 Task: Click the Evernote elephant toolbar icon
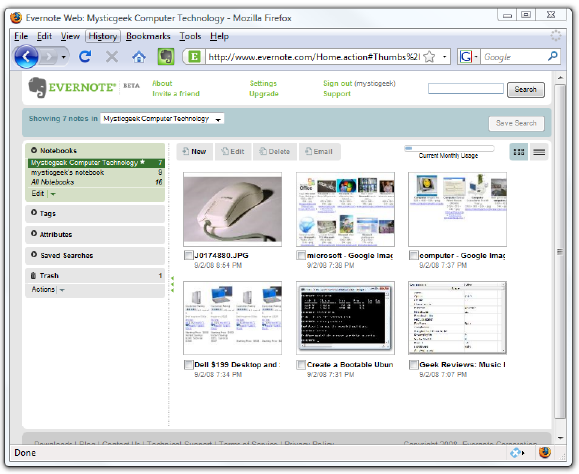tap(166, 57)
